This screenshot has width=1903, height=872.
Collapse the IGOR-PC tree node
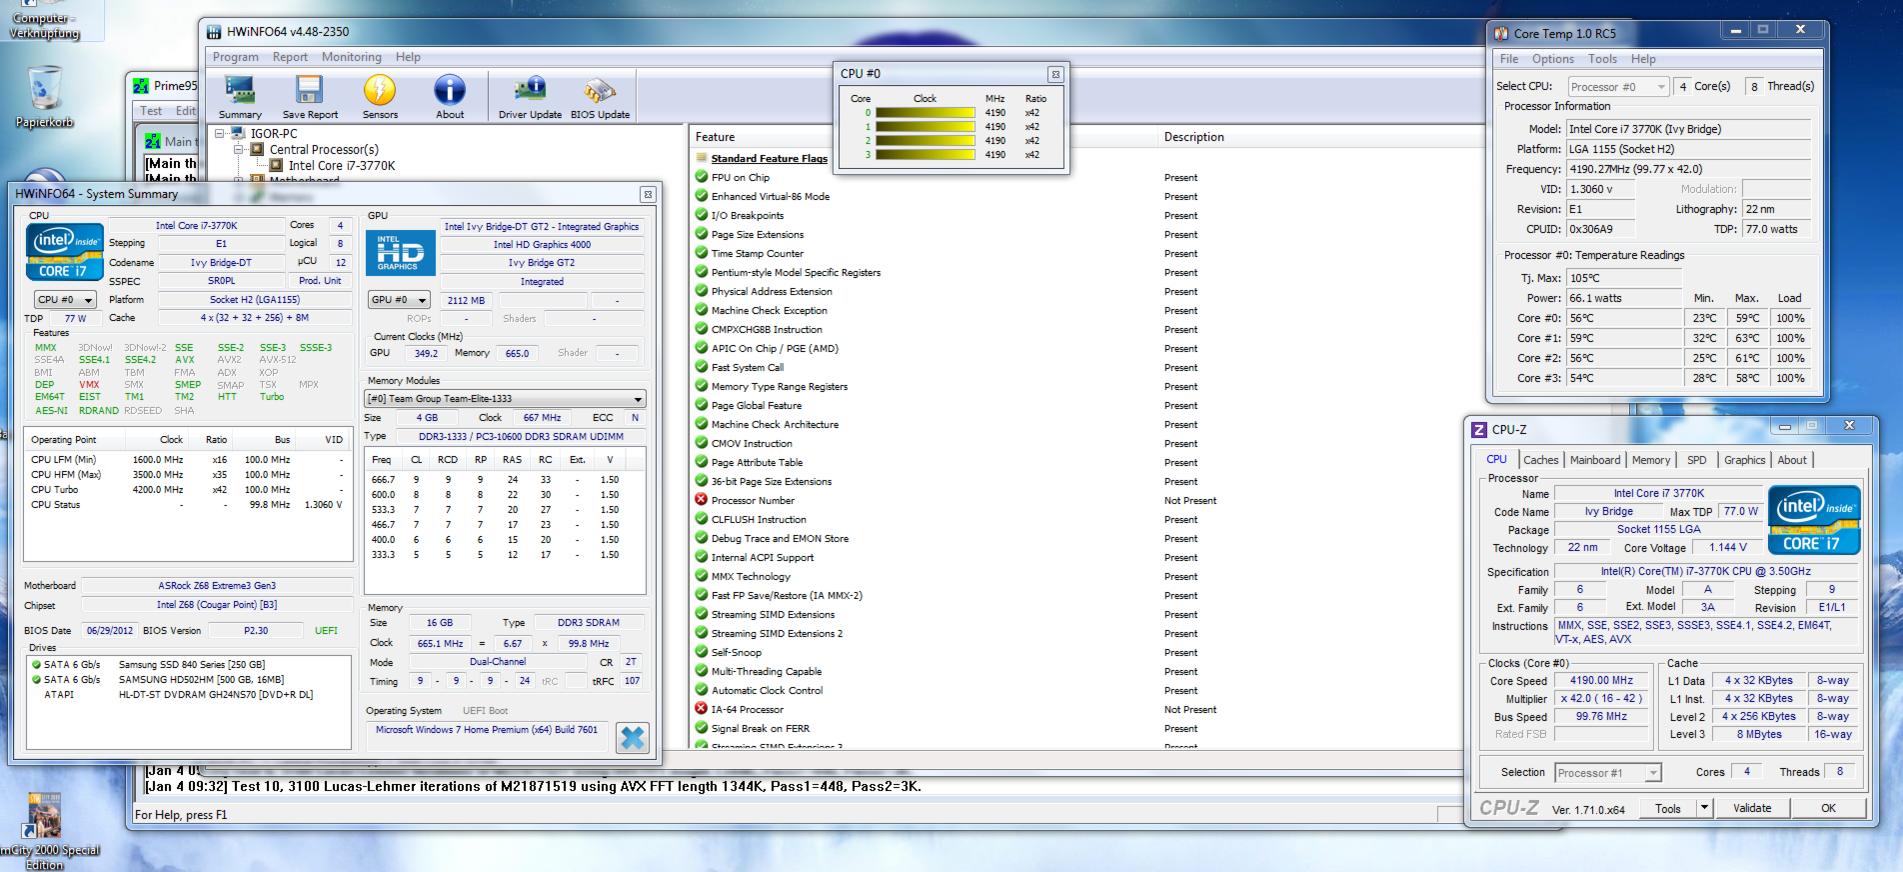[221, 133]
